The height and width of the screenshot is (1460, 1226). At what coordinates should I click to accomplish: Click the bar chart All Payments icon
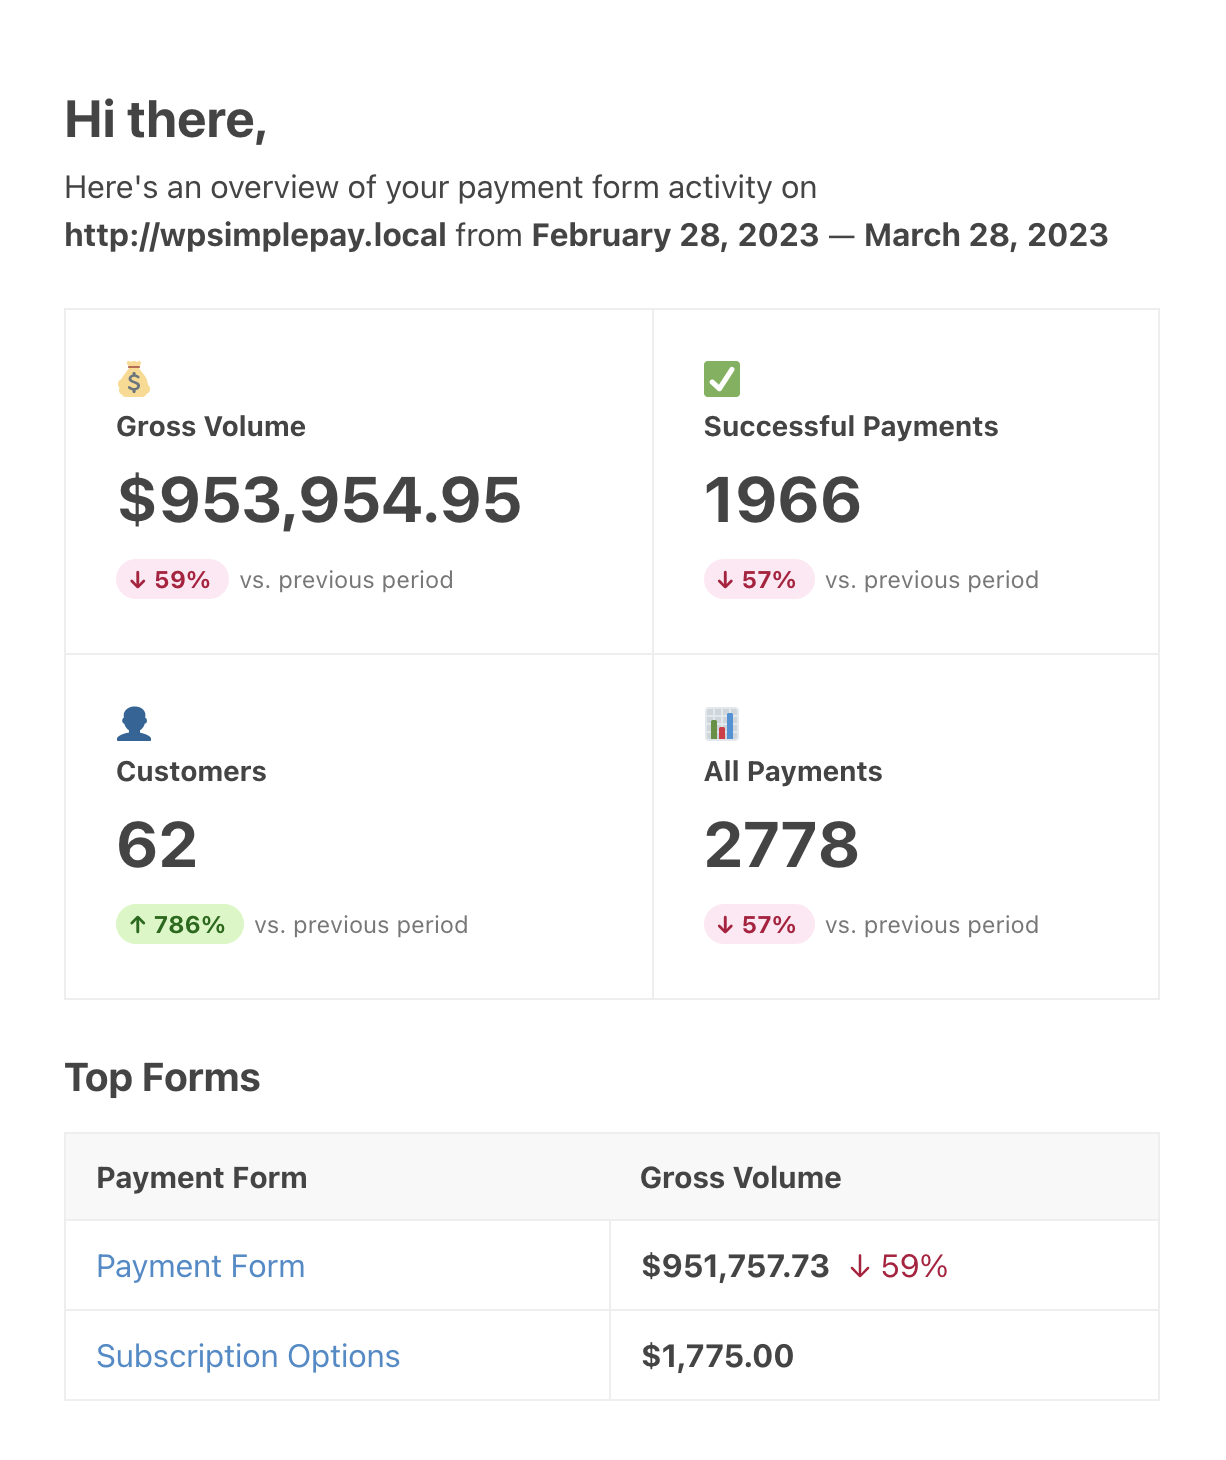tap(721, 724)
